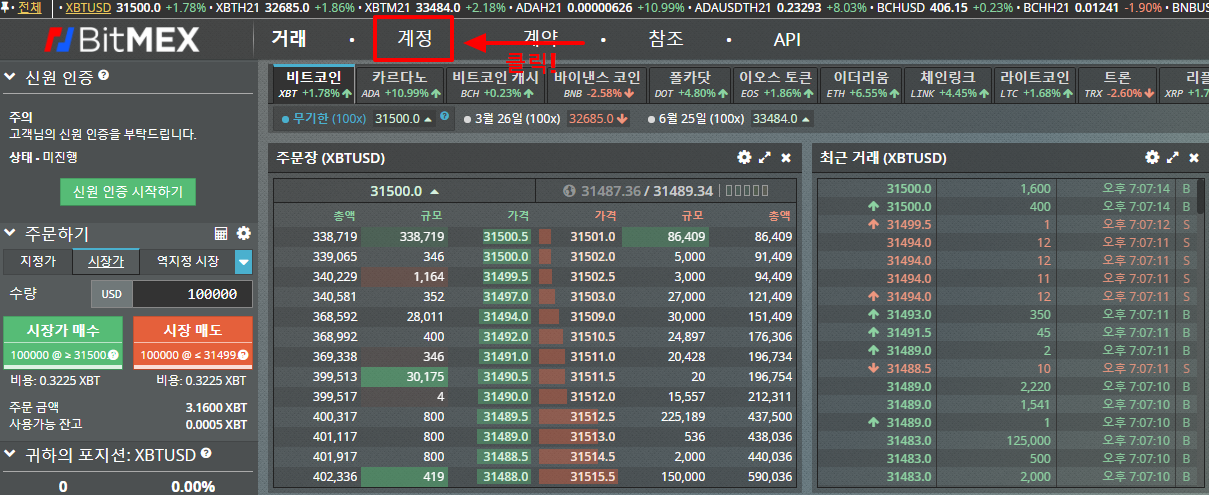
Task: Select the 역지정 시장 order tab
Action: point(187,262)
